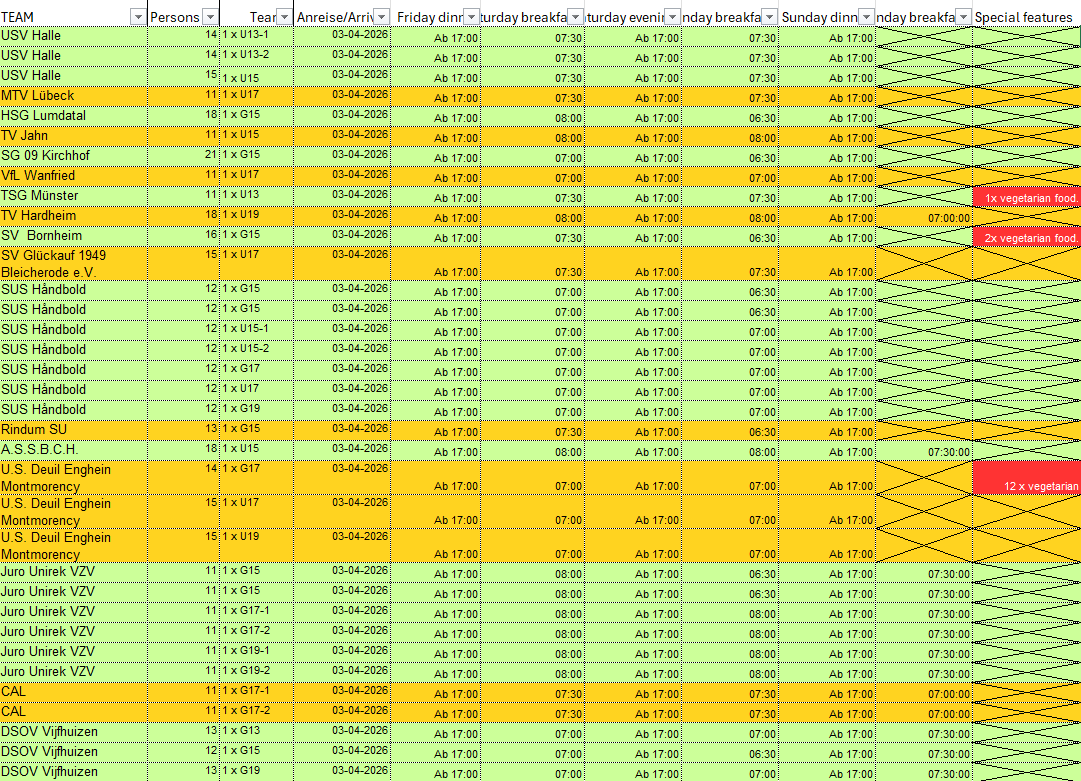The image size is (1081, 781).
Task: Open the Persons column filter dropdown
Action: click(x=209, y=16)
